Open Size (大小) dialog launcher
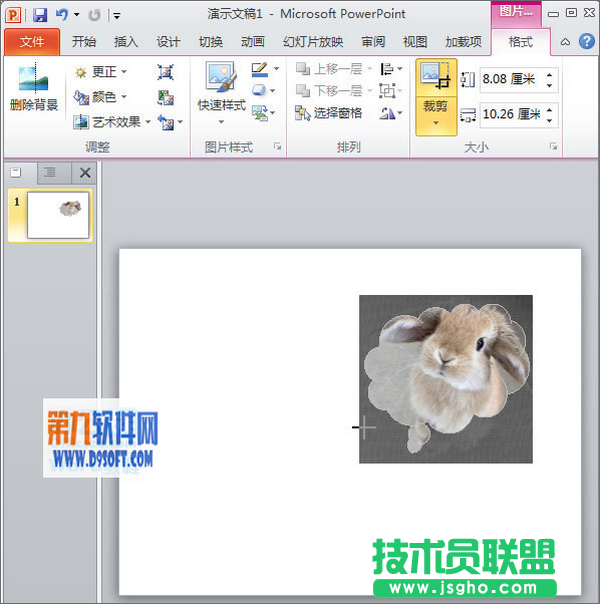 click(x=553, y=146)
